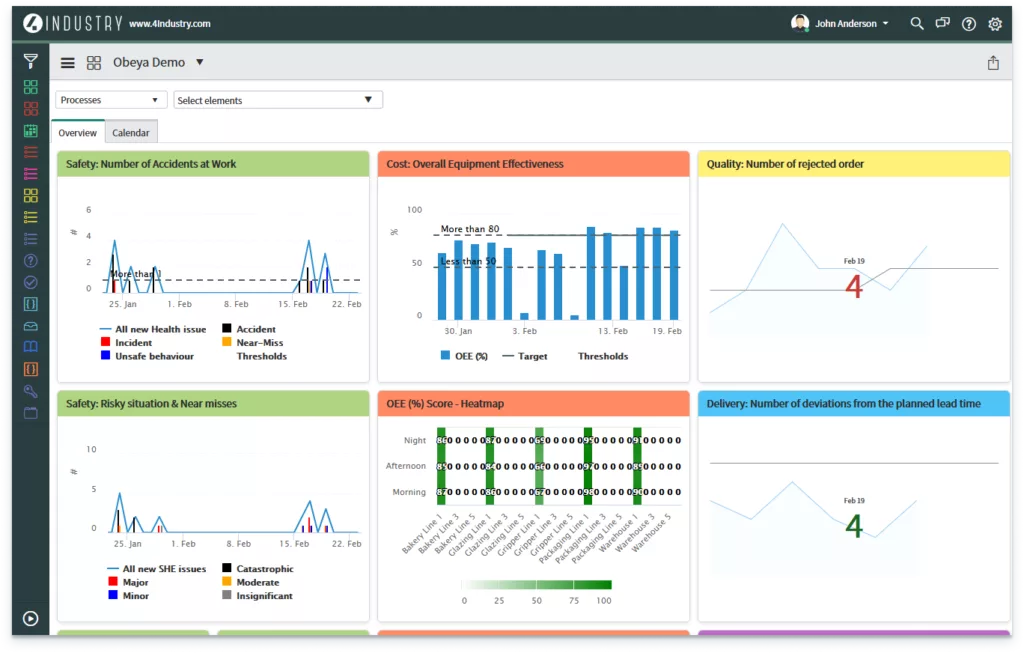Select the yellow list sidebar icon
The height and width of the screenshot is (653, 1024).
tap(31, 217)
